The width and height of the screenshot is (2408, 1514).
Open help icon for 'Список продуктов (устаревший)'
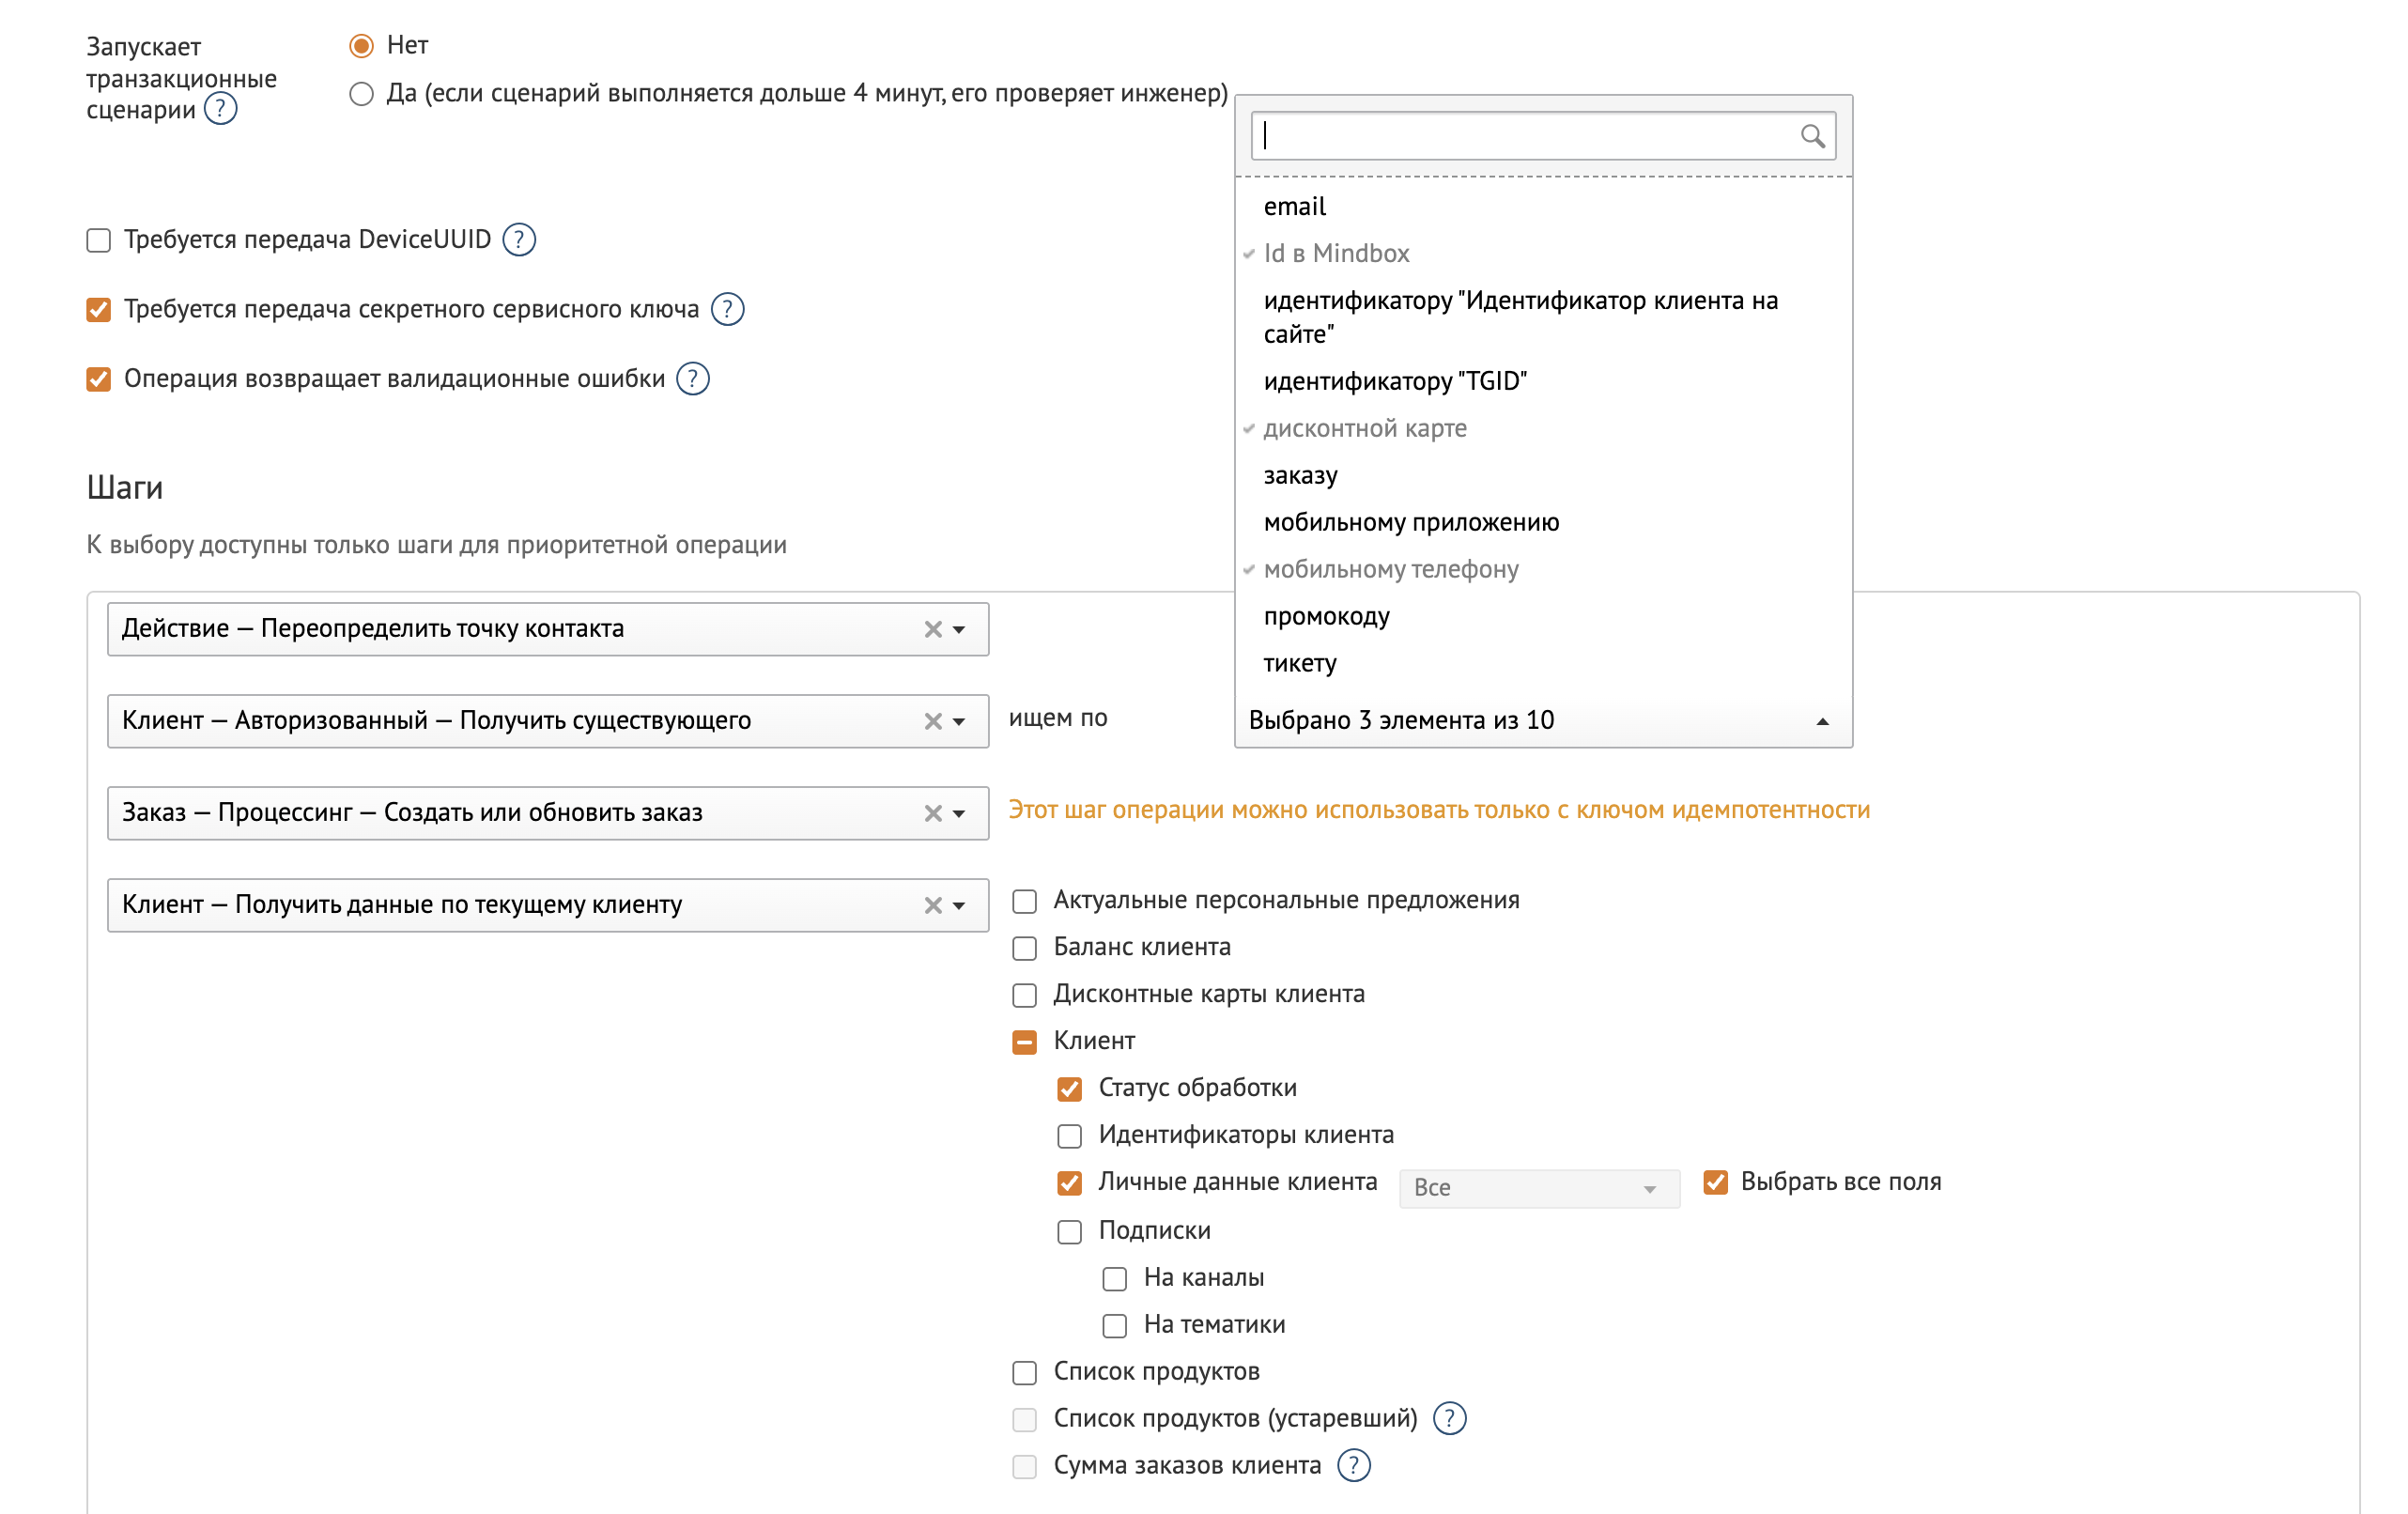point(1450,1419)
